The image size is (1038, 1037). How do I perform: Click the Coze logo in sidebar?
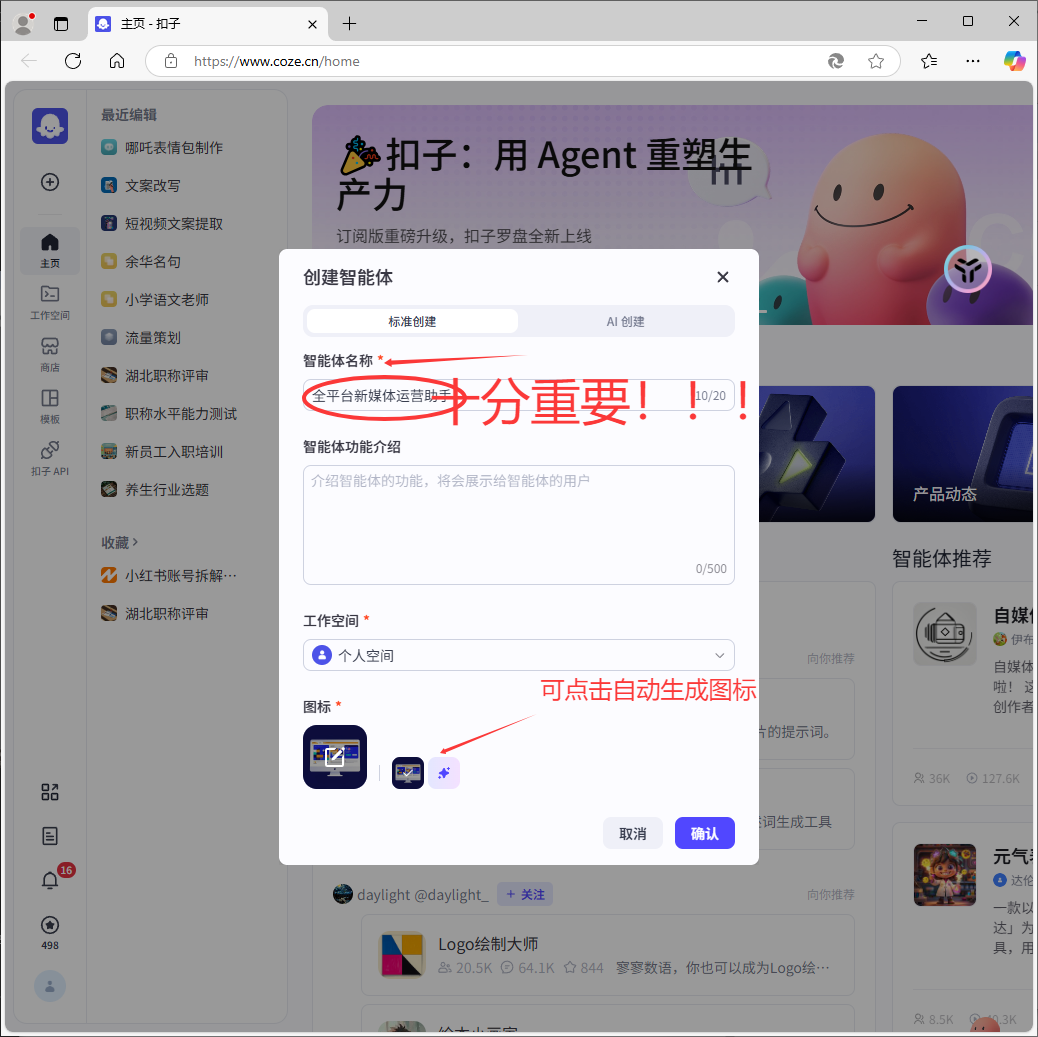click(50, 126)
